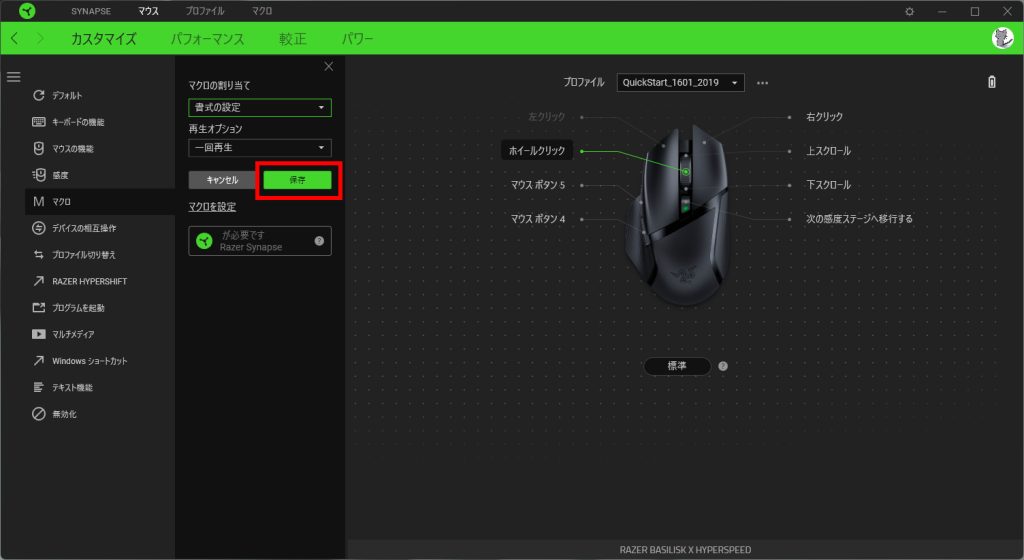This screenshot has height=560, width=1024.
Task: Open the user avatar profile icon
Action: 1002,38
